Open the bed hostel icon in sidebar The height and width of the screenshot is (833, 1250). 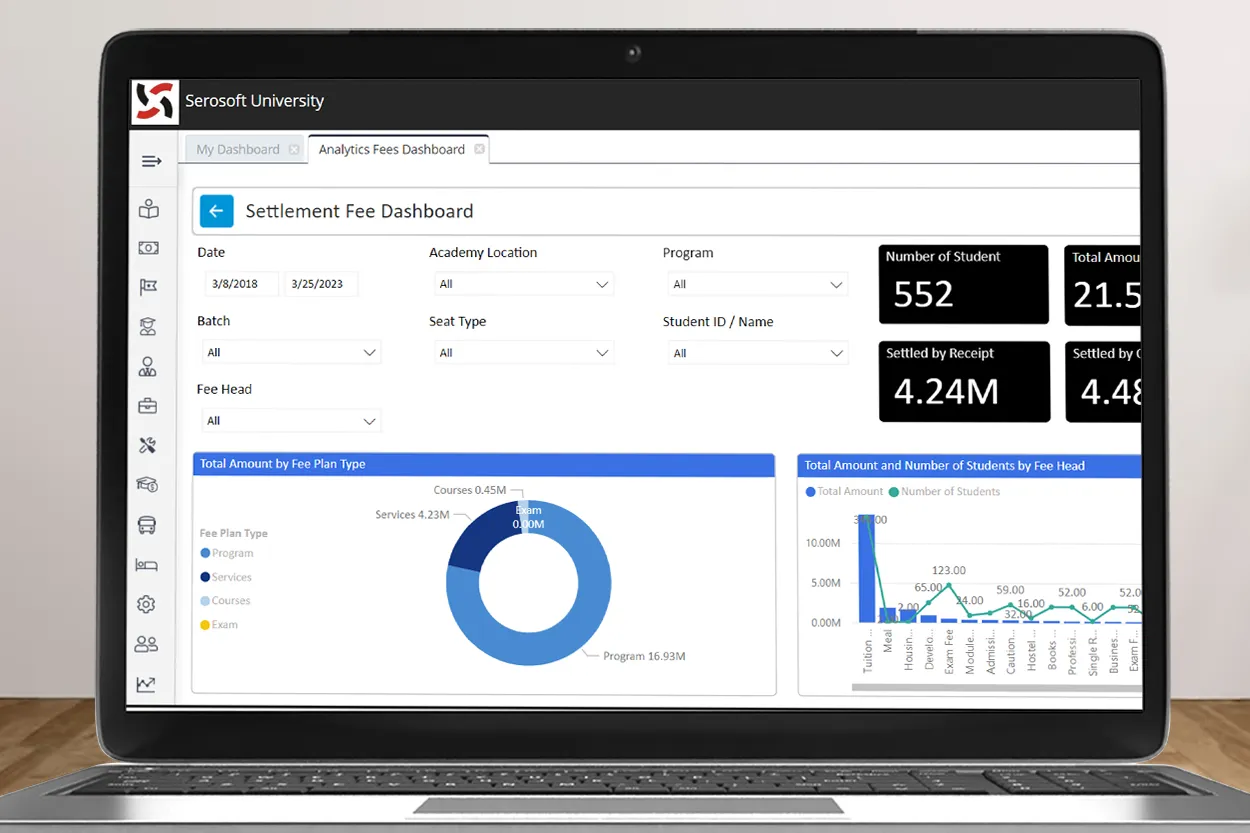(147, 565)
